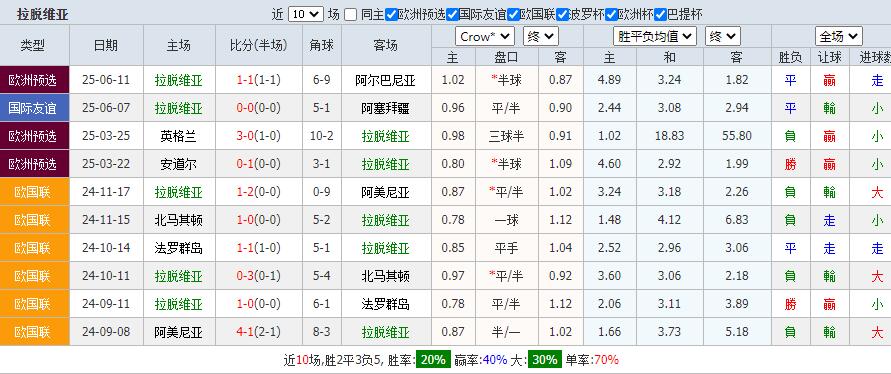Click the 比分(半场) column header
The height and width of the screenshot is (374, 891).
point(259,45)
